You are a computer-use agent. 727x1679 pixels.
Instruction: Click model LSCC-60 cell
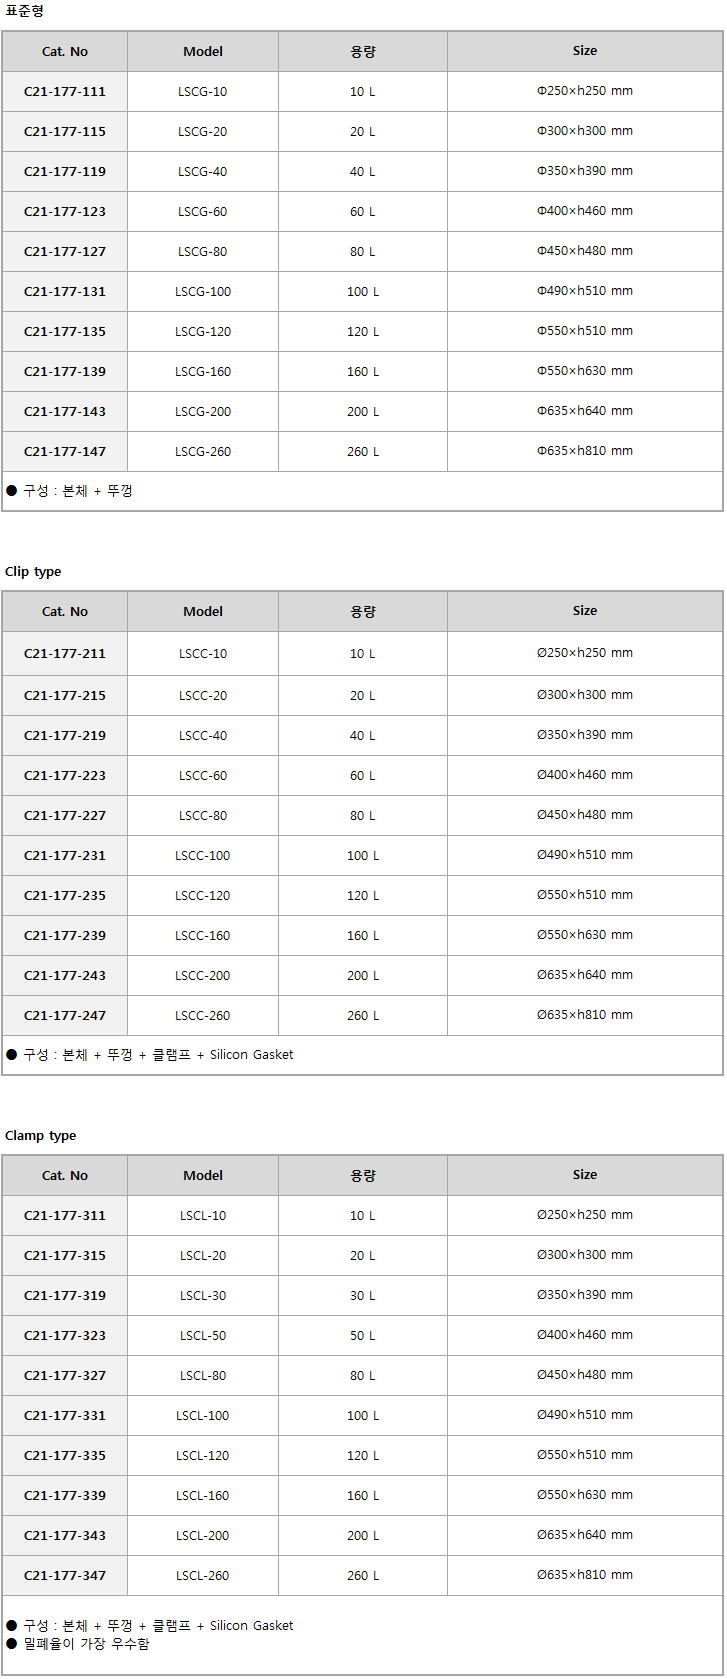click(203, 776)
